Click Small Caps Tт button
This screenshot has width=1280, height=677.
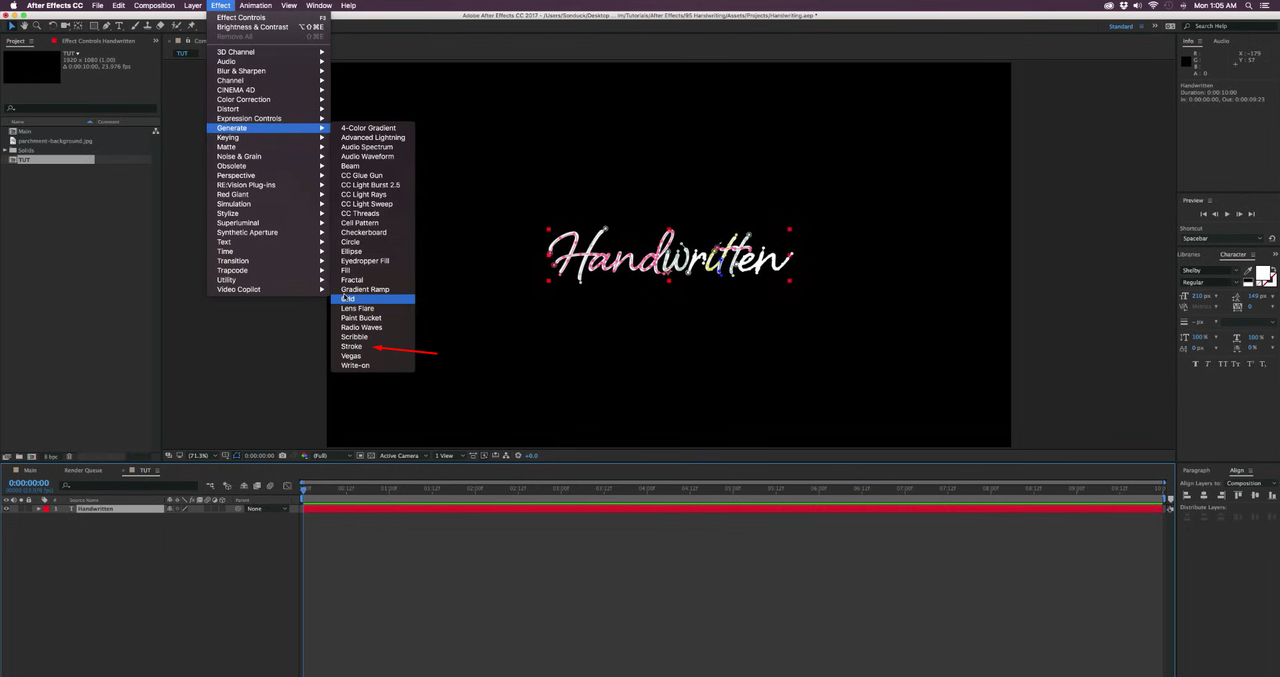pyautogui.click(x=1234, y=364)
